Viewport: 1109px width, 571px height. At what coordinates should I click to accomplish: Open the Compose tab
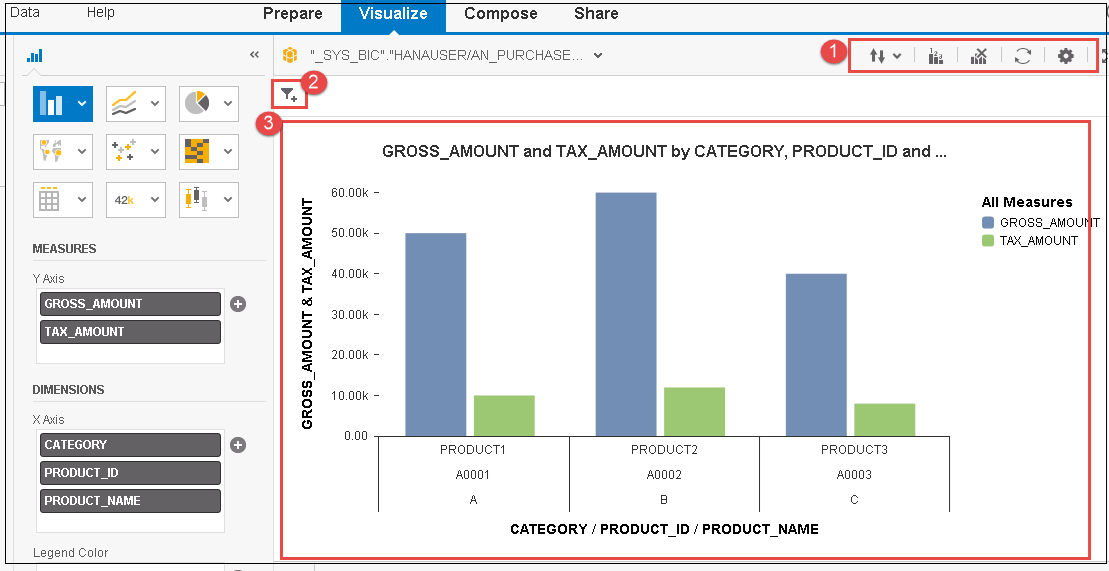point(500,14)
